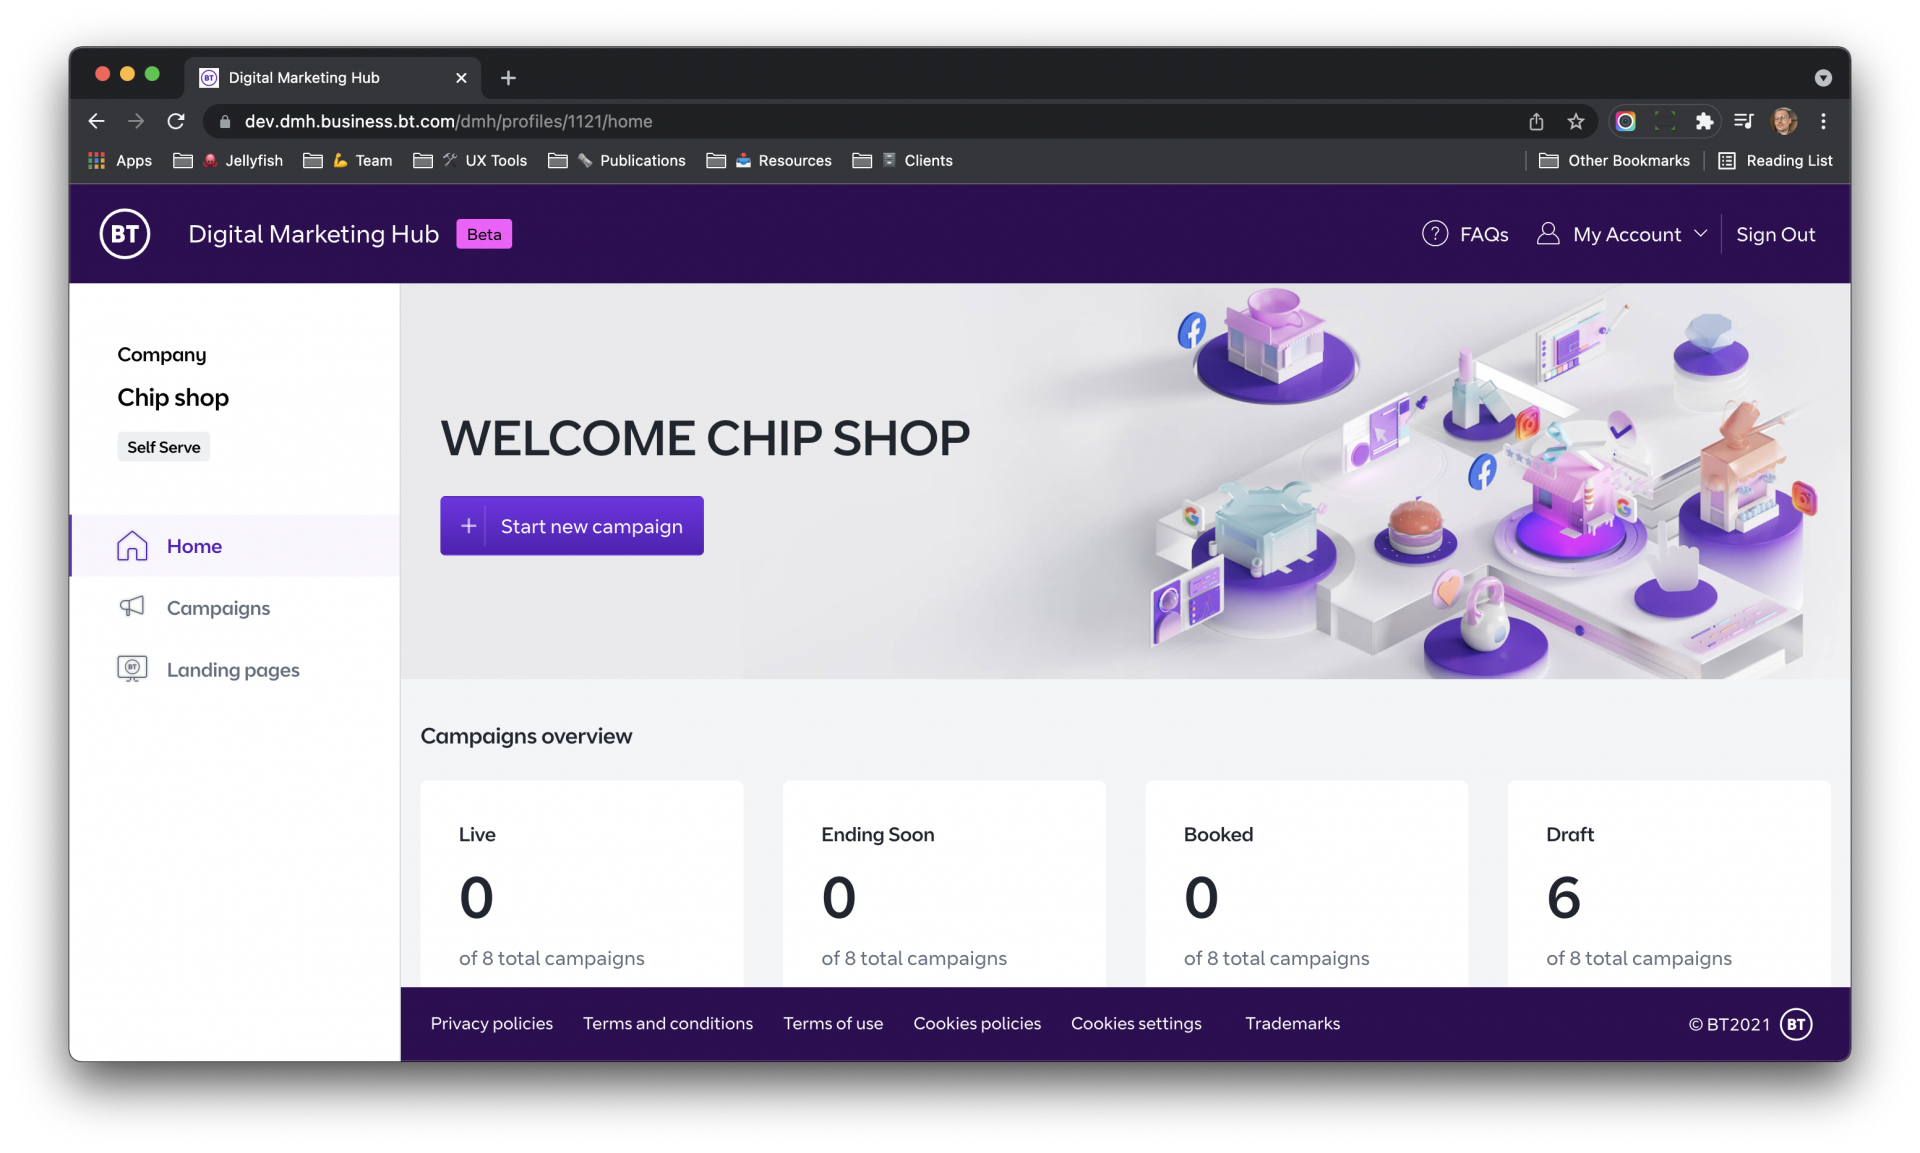The width and height of the screenshot is (1920, 1153).
Task: Click the address bar URL
Action: point(448,121)
